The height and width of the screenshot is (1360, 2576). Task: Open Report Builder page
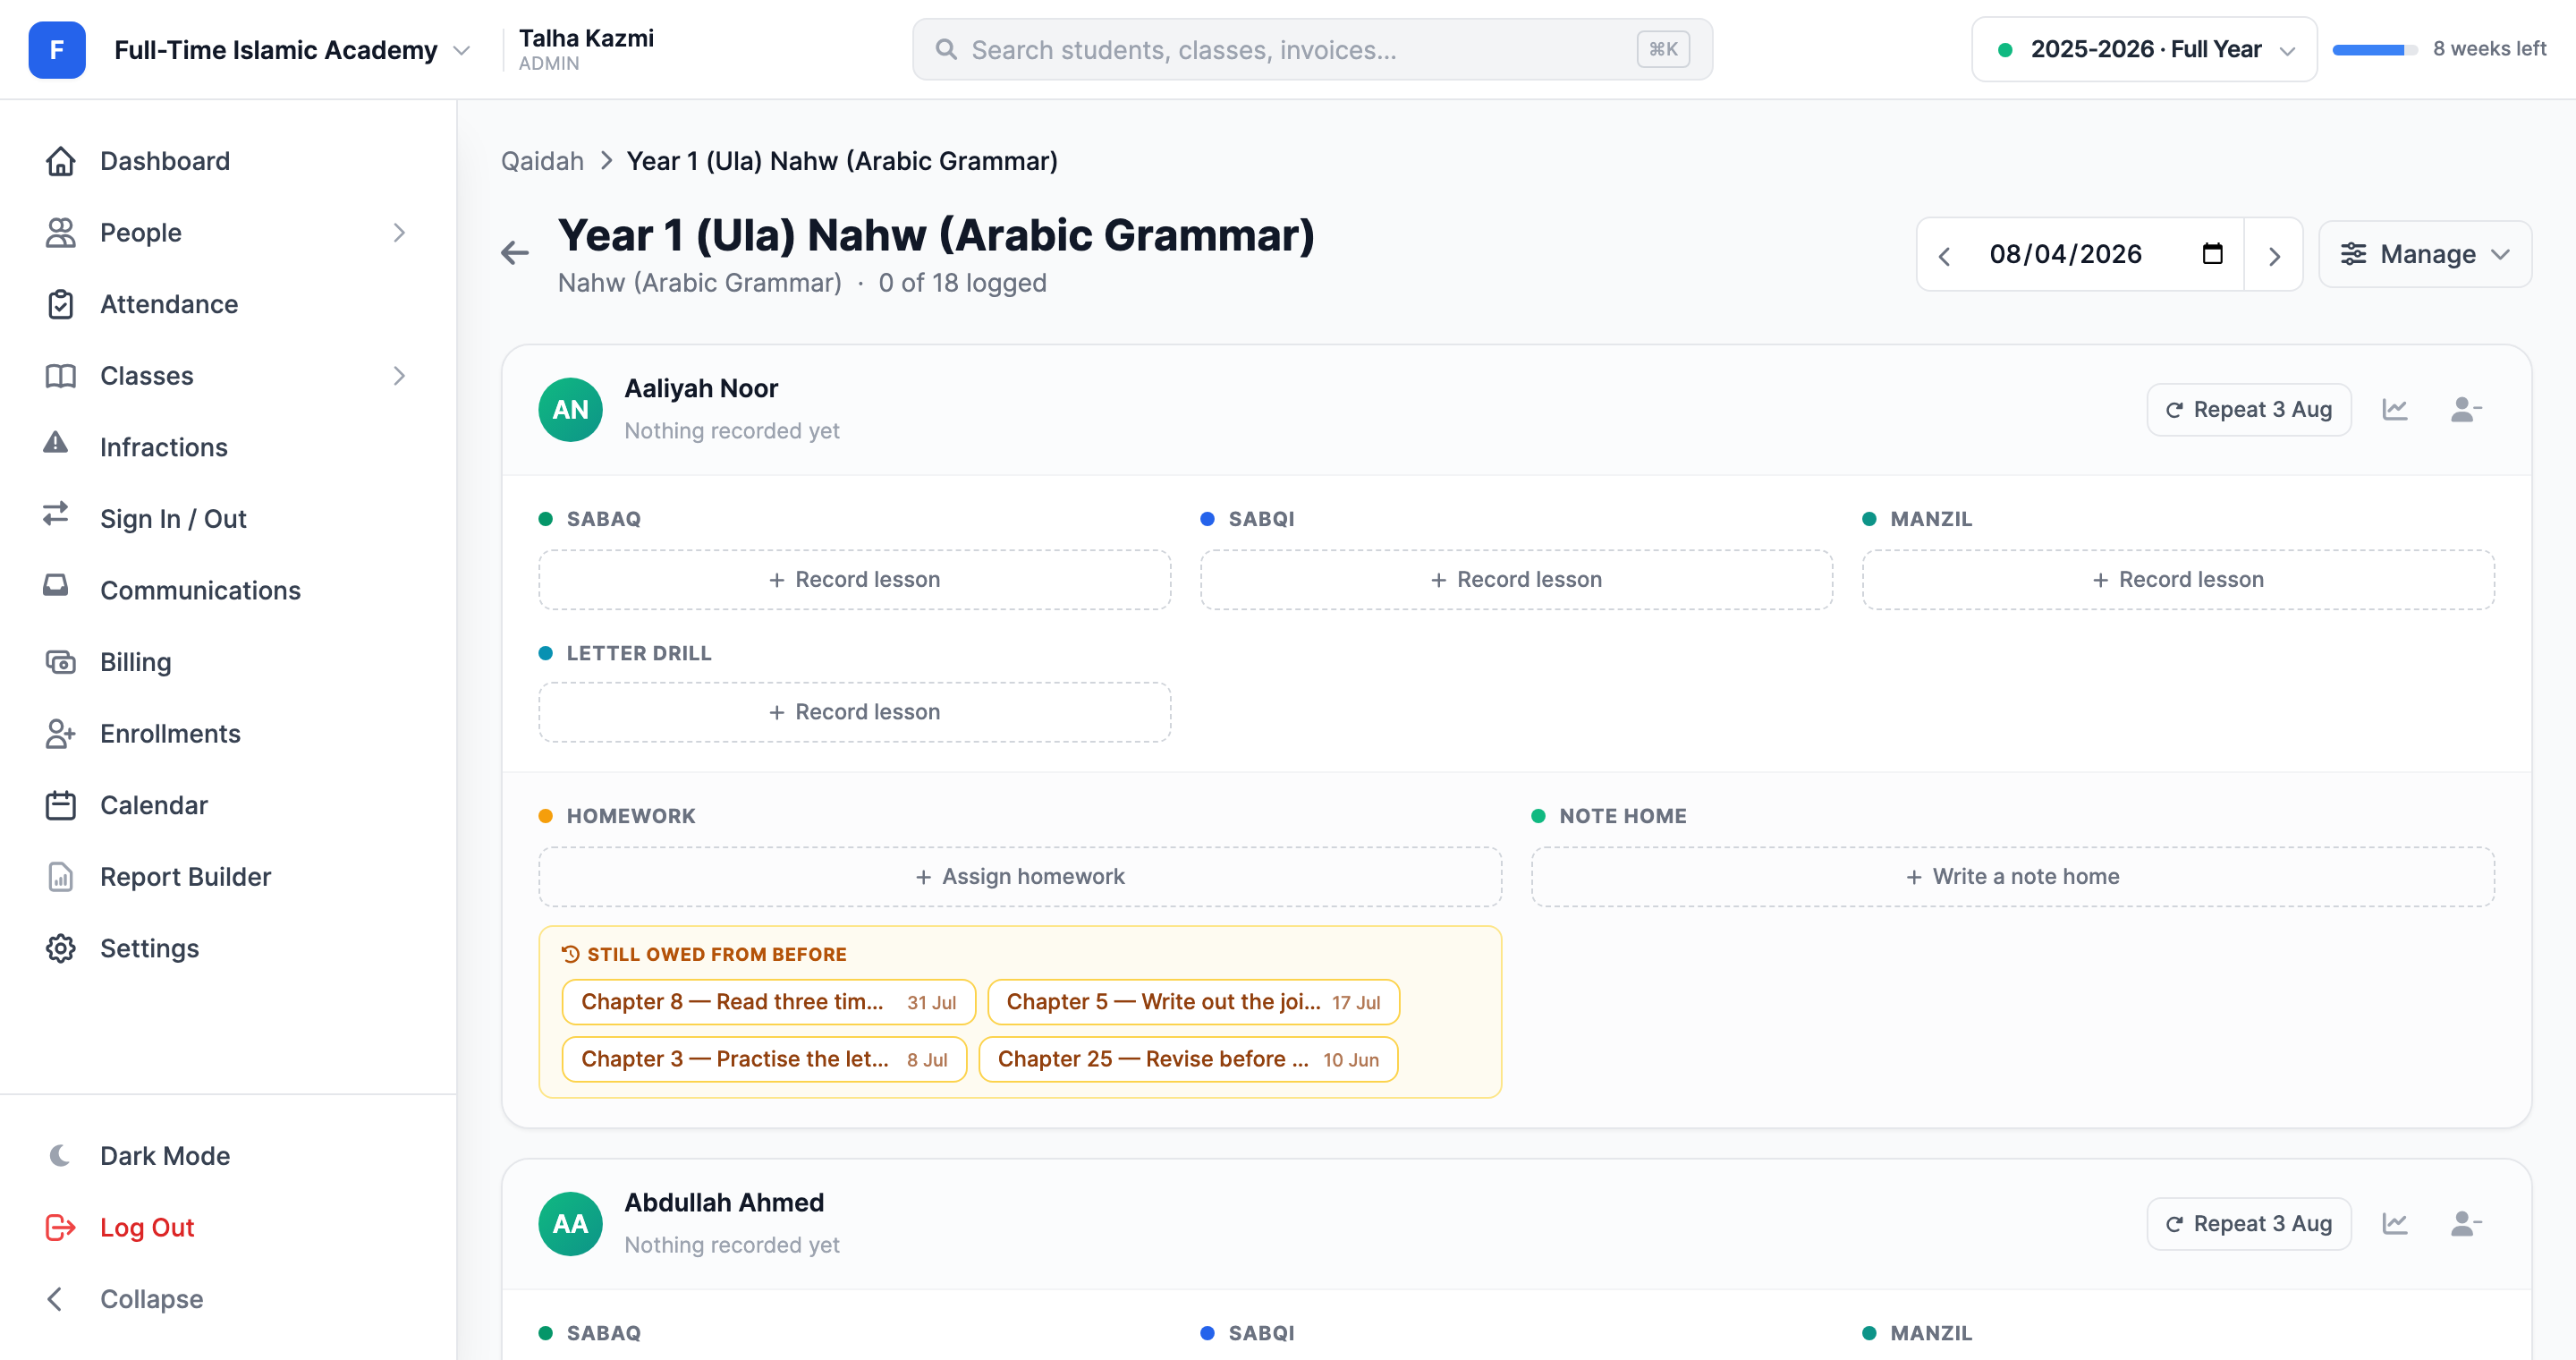coord(186,877)
